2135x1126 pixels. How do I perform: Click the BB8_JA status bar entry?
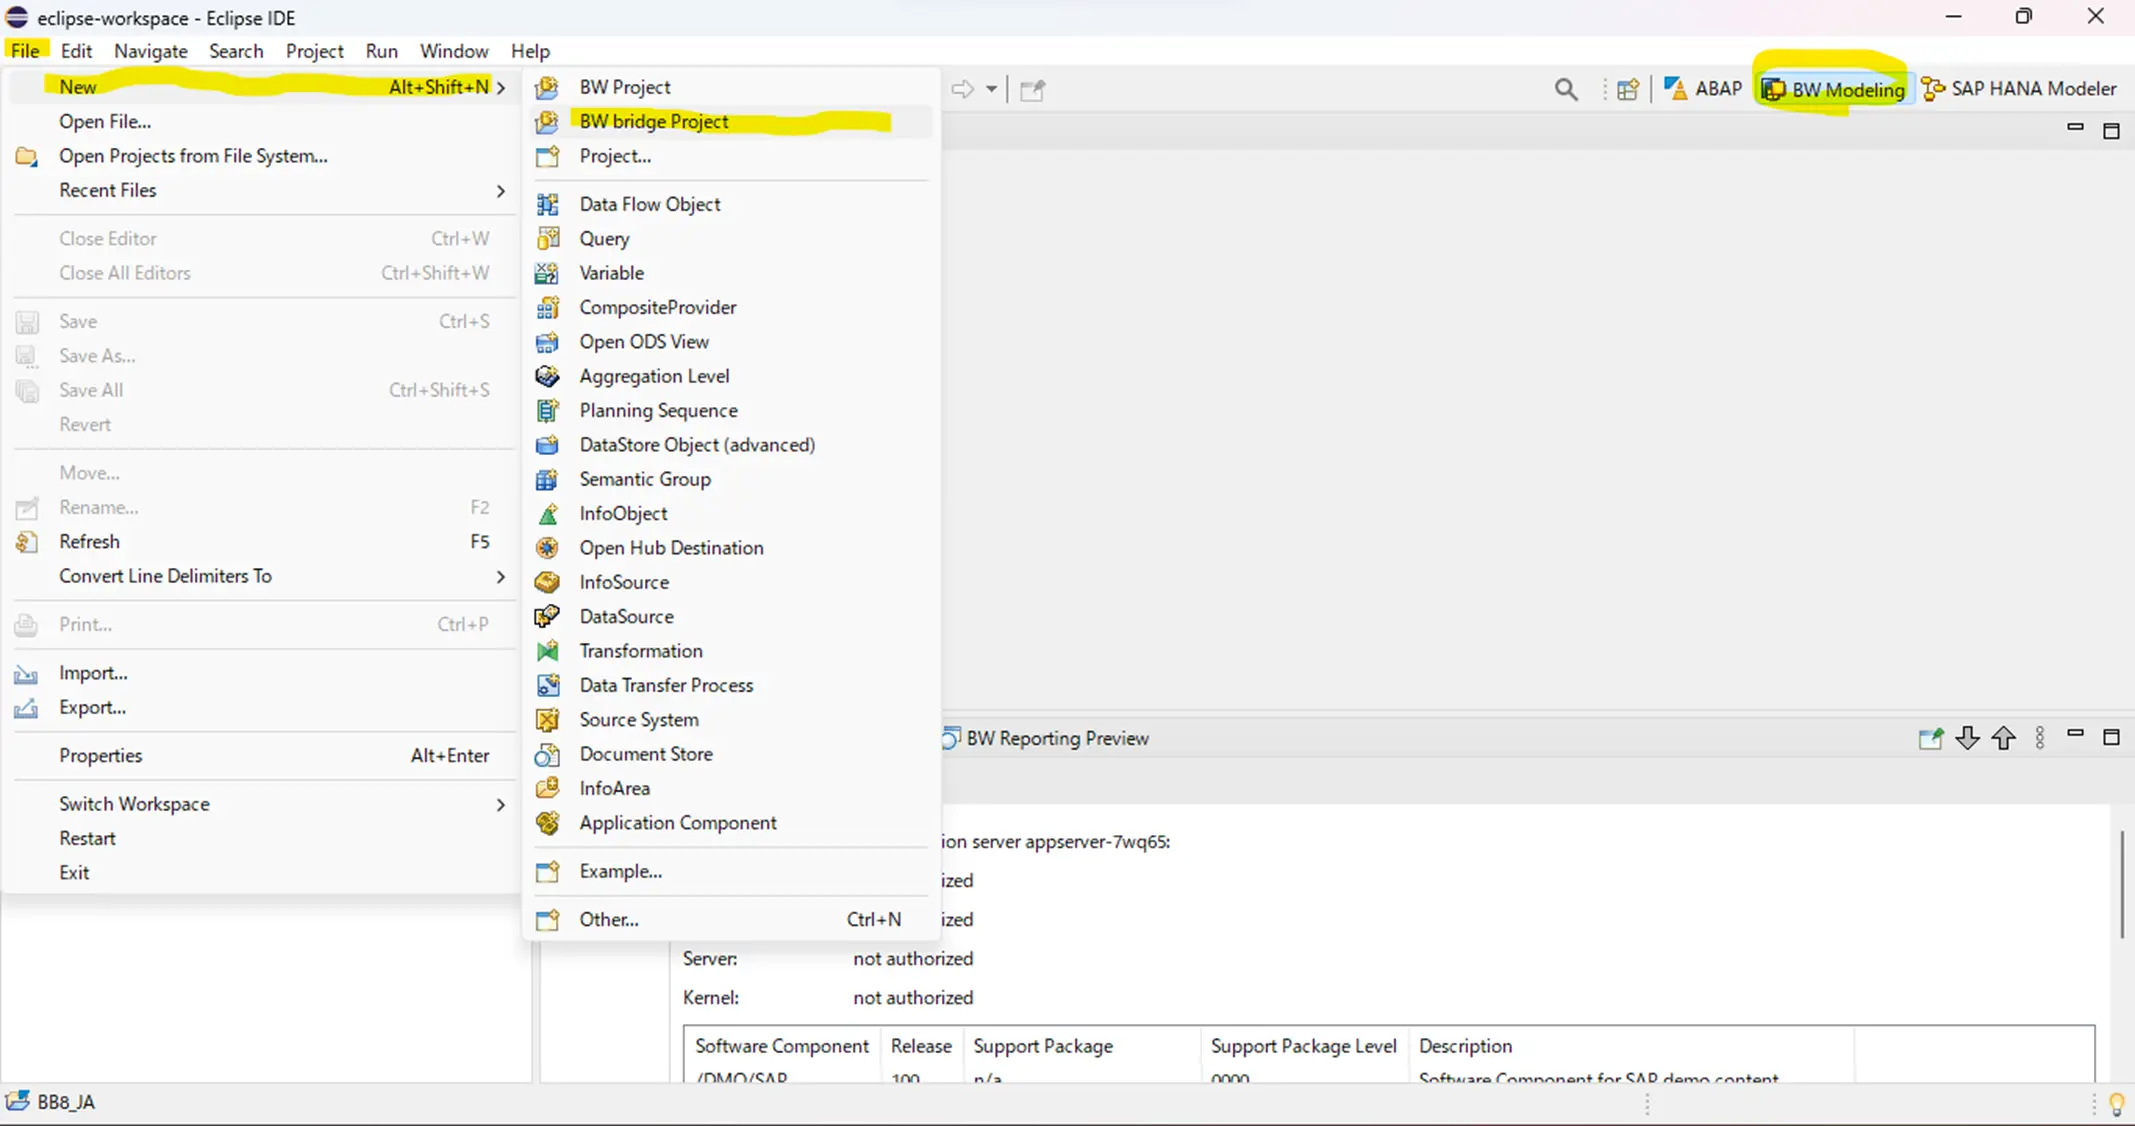click(x=51, y=1102)
